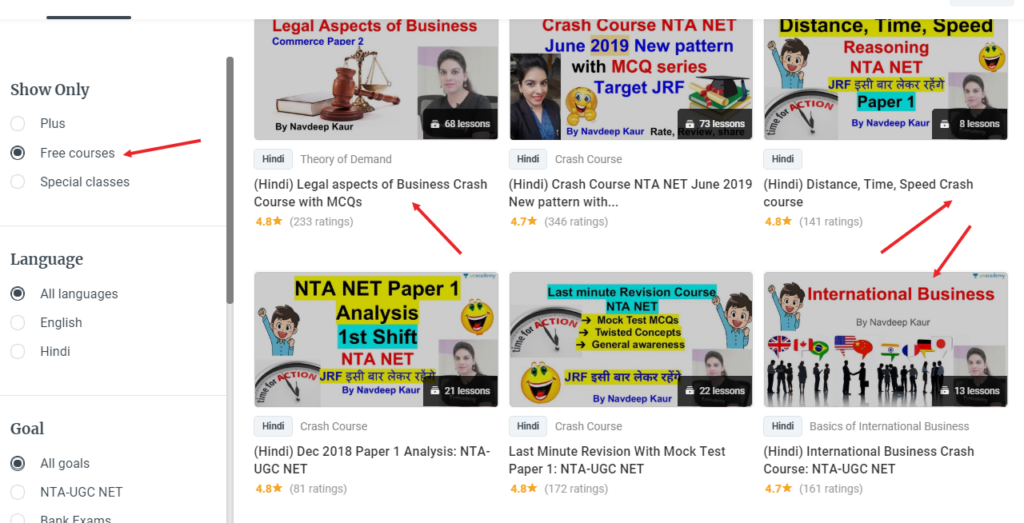Open the International Business course thumbnail
1024x523 pixels.
point(886,340)
